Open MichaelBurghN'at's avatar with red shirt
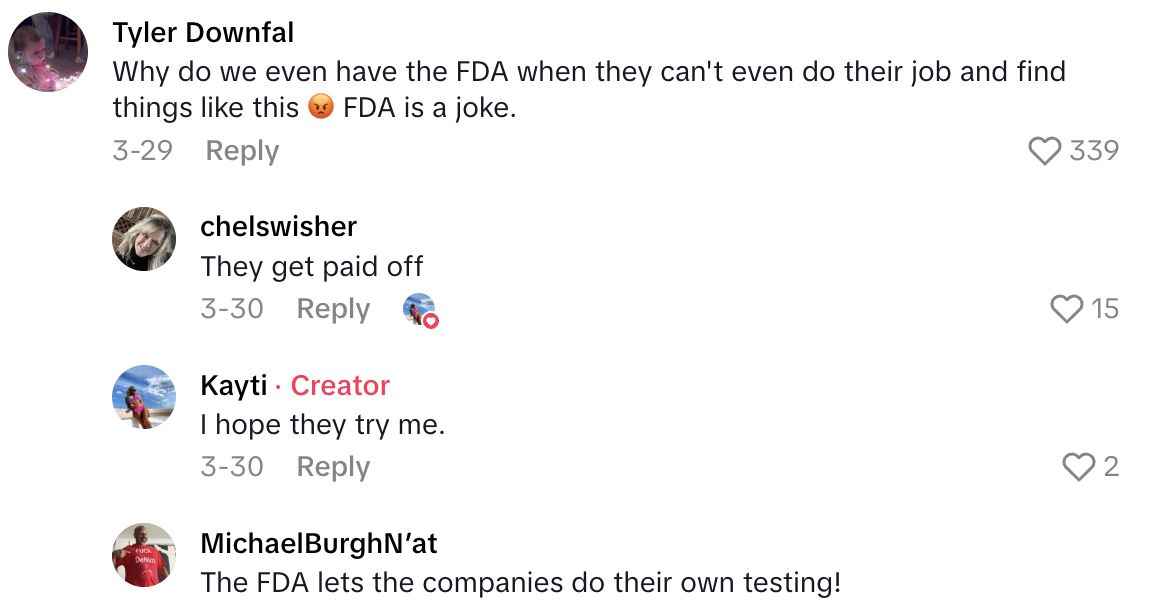This screenshot has width=1156, height=608. click(x=144, y=555)
